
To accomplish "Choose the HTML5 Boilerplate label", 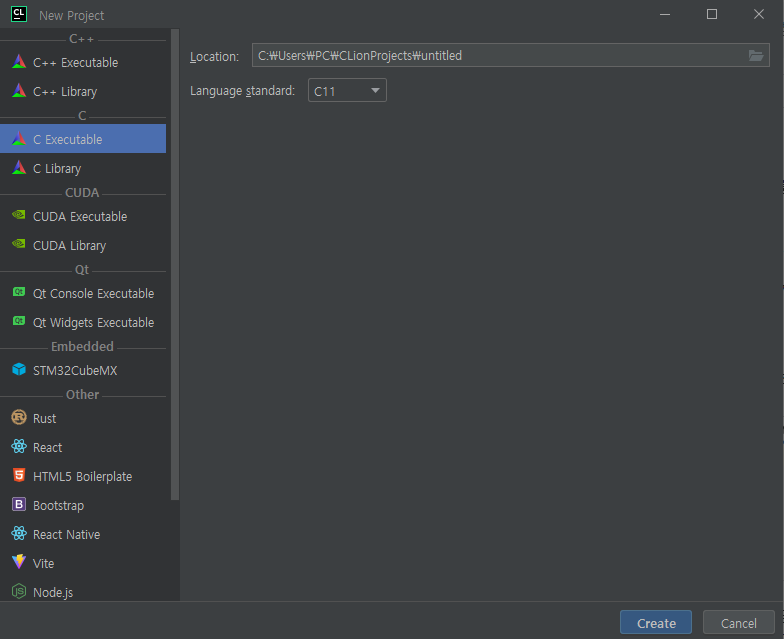I will point(82,476).
